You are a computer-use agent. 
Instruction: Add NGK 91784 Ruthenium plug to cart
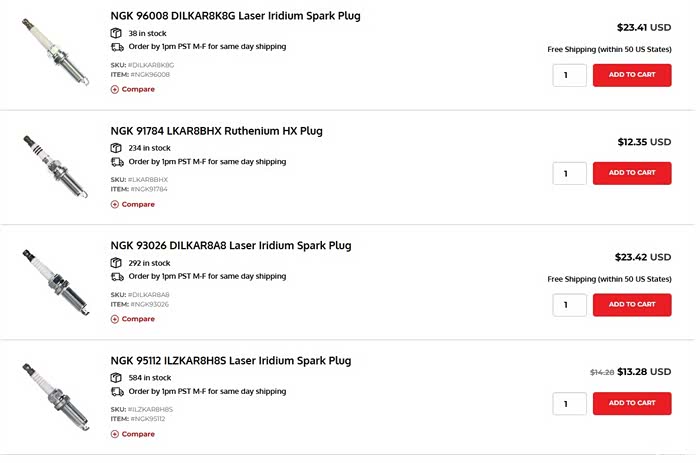(632, 173)
